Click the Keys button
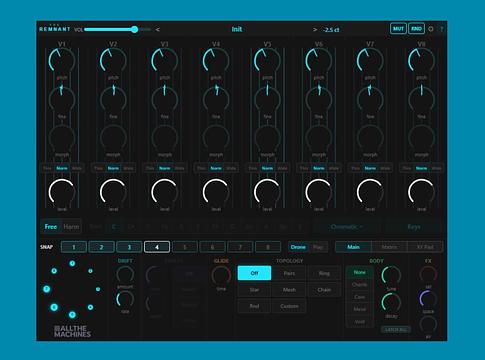Screen dimensions: 485x360 tap(414, 227)
